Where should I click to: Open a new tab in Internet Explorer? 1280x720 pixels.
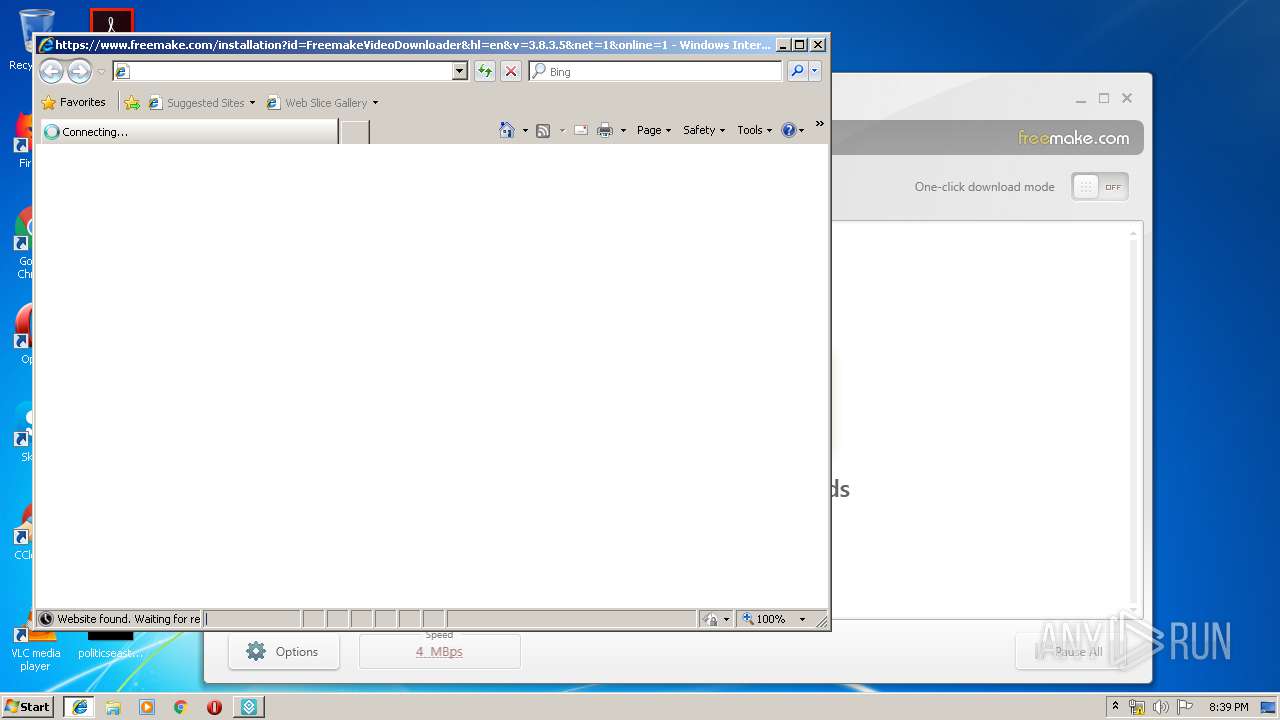pos(355,131)
